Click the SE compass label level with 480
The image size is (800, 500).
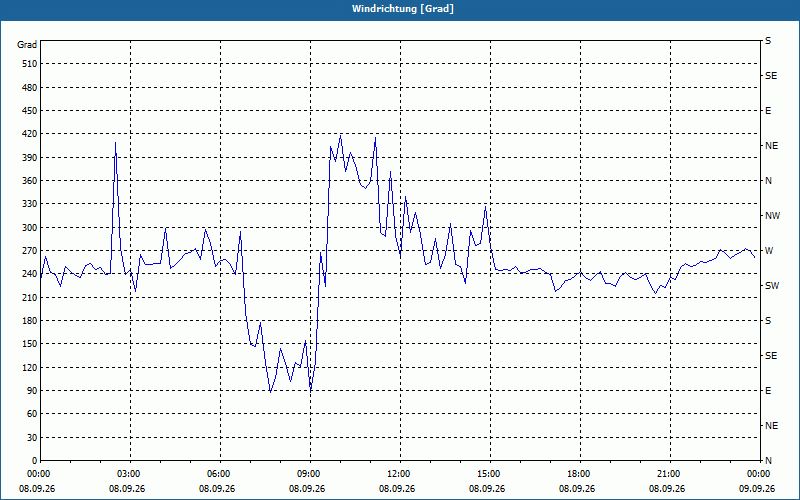coord(771,76)
